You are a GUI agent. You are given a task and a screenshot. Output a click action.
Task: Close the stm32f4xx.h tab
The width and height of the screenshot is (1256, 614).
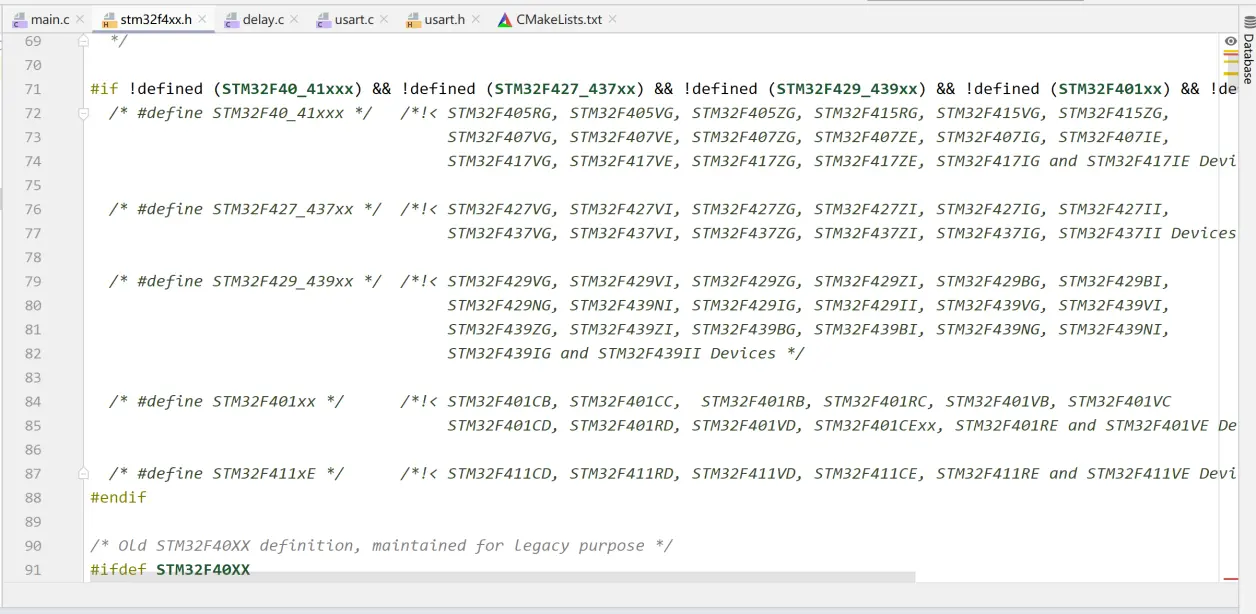pyautogui.click(x=203, y=19)
